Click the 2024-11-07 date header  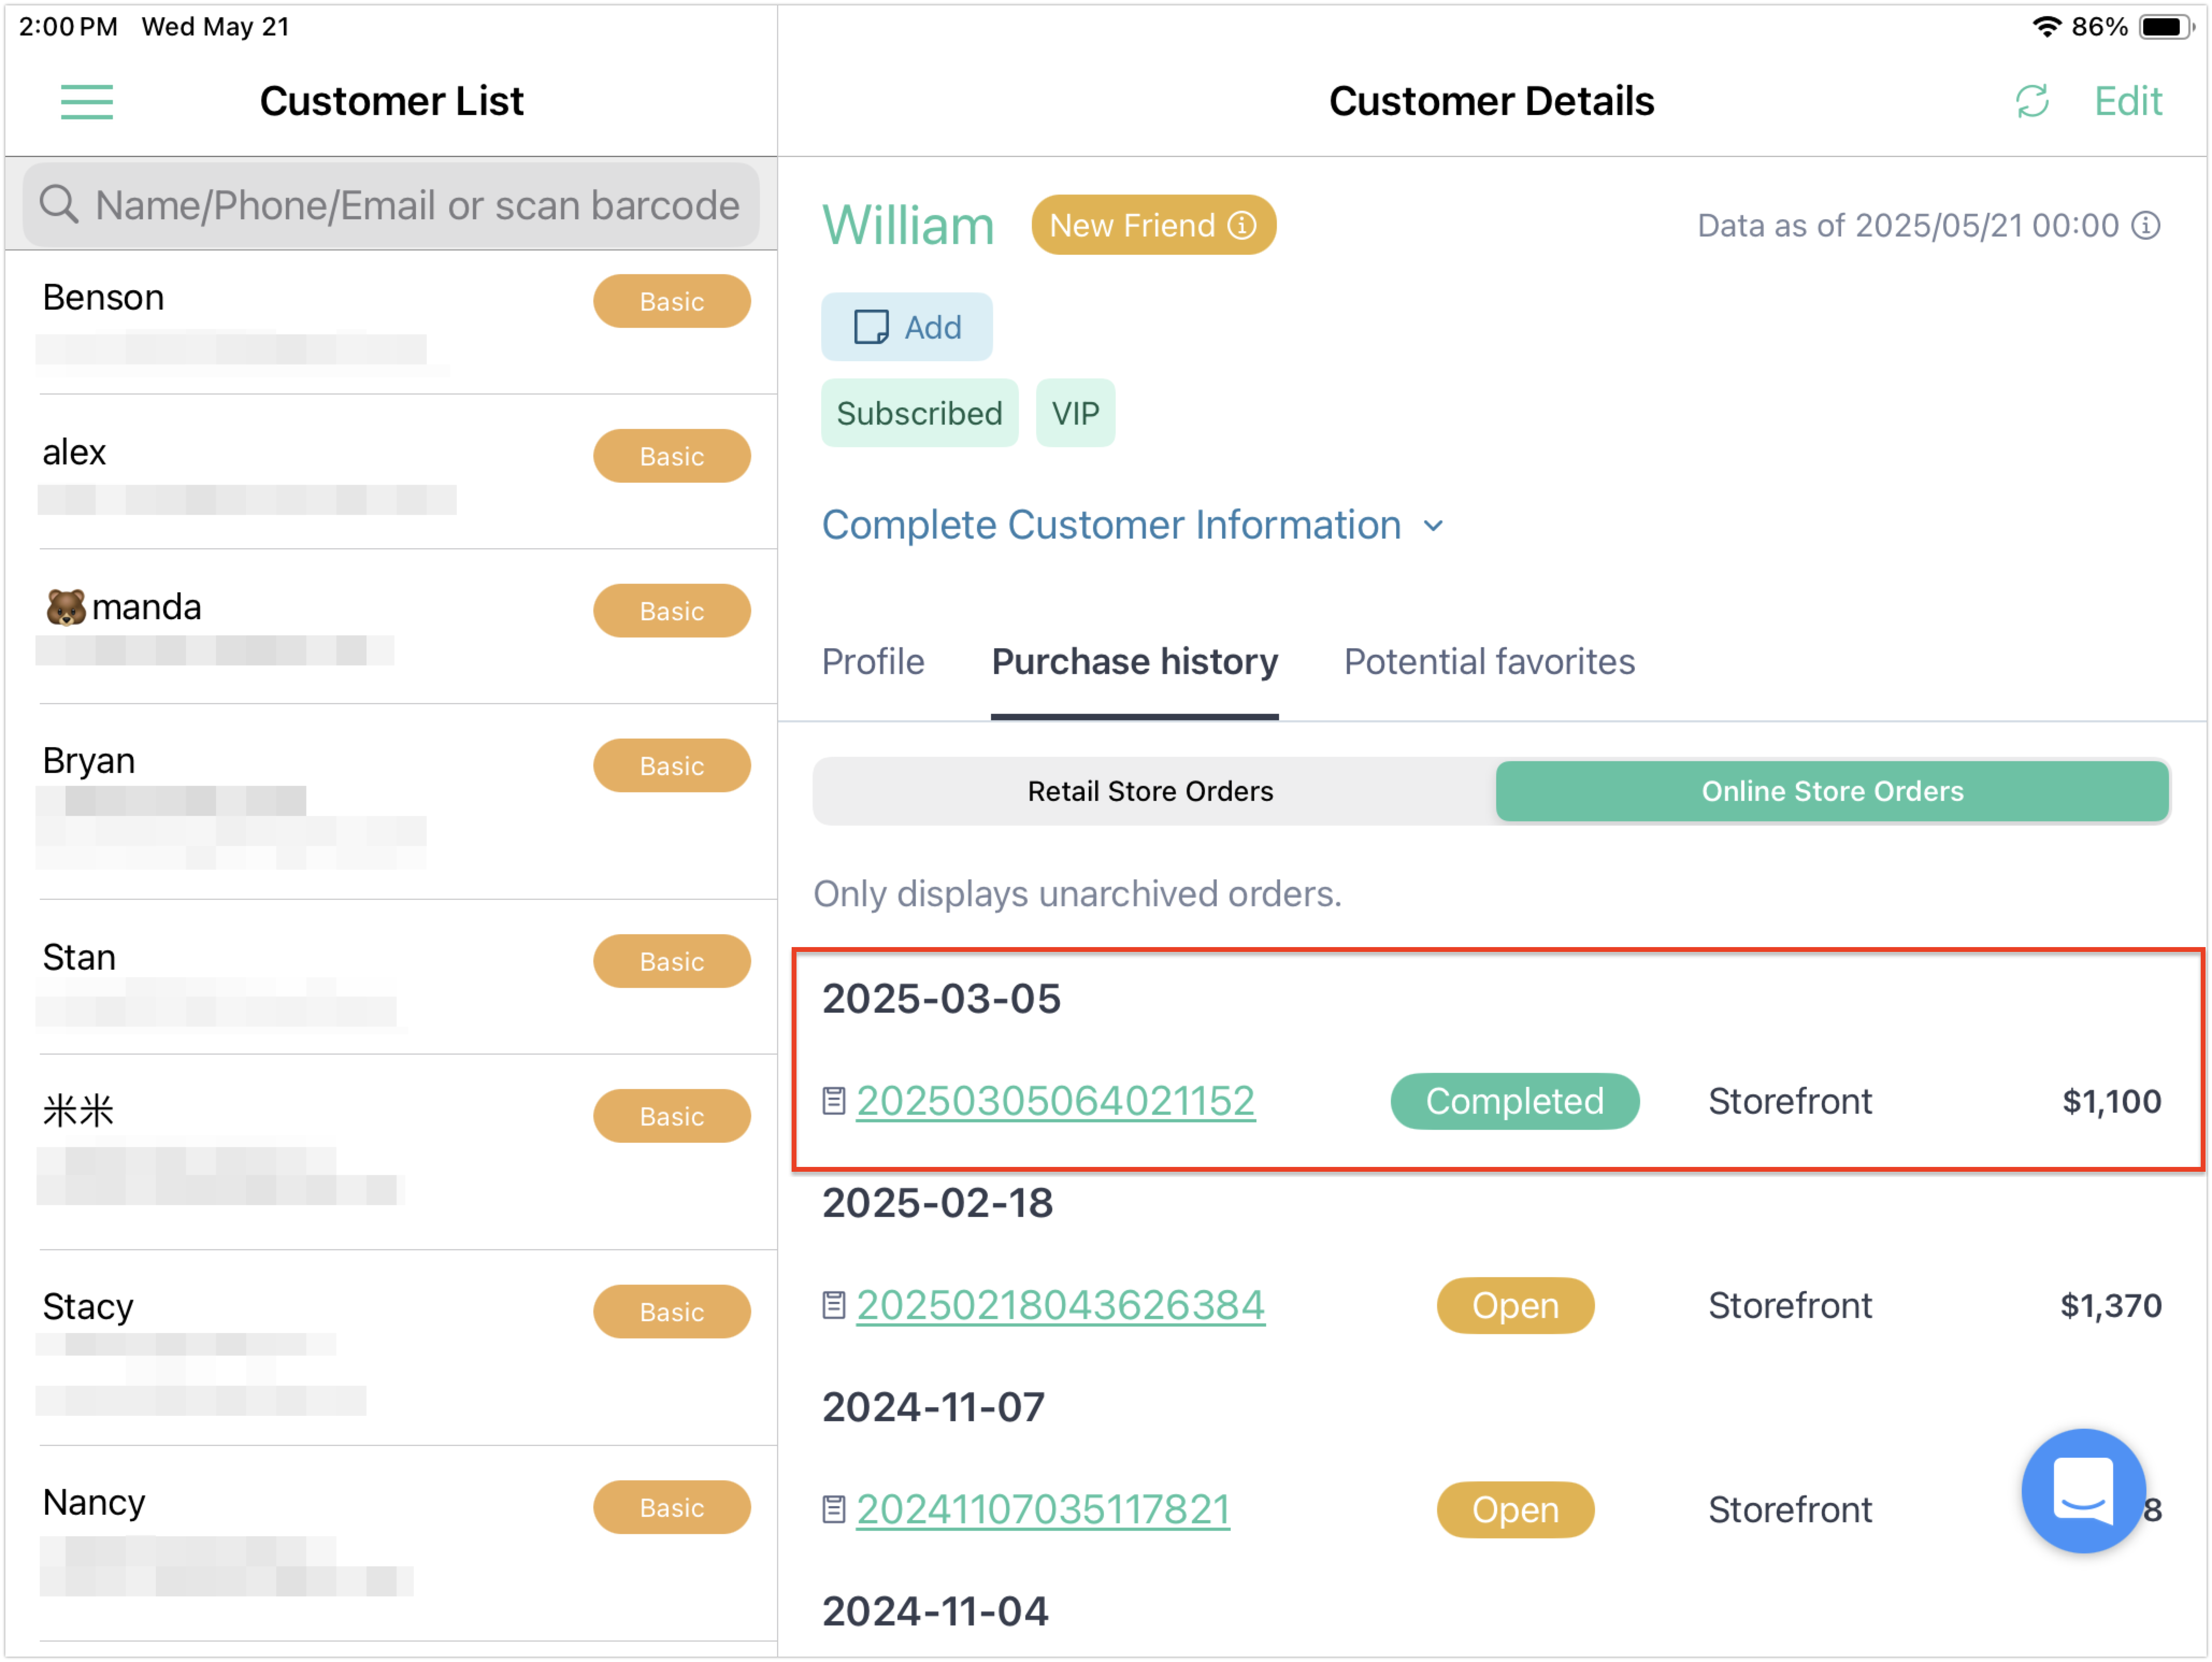[x=933, y=1408]
